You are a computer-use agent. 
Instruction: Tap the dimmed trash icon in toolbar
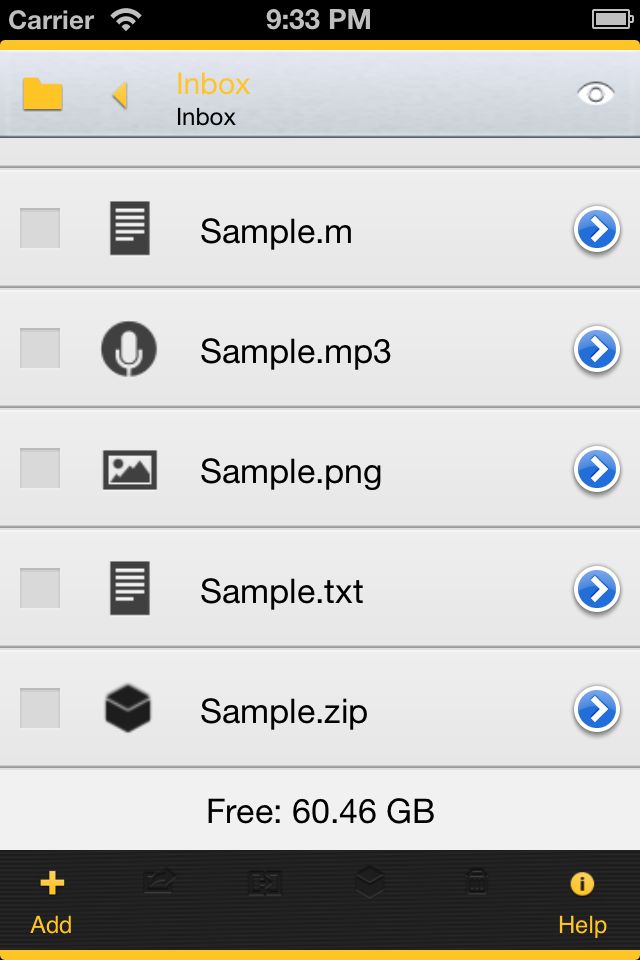pos(477,882)
